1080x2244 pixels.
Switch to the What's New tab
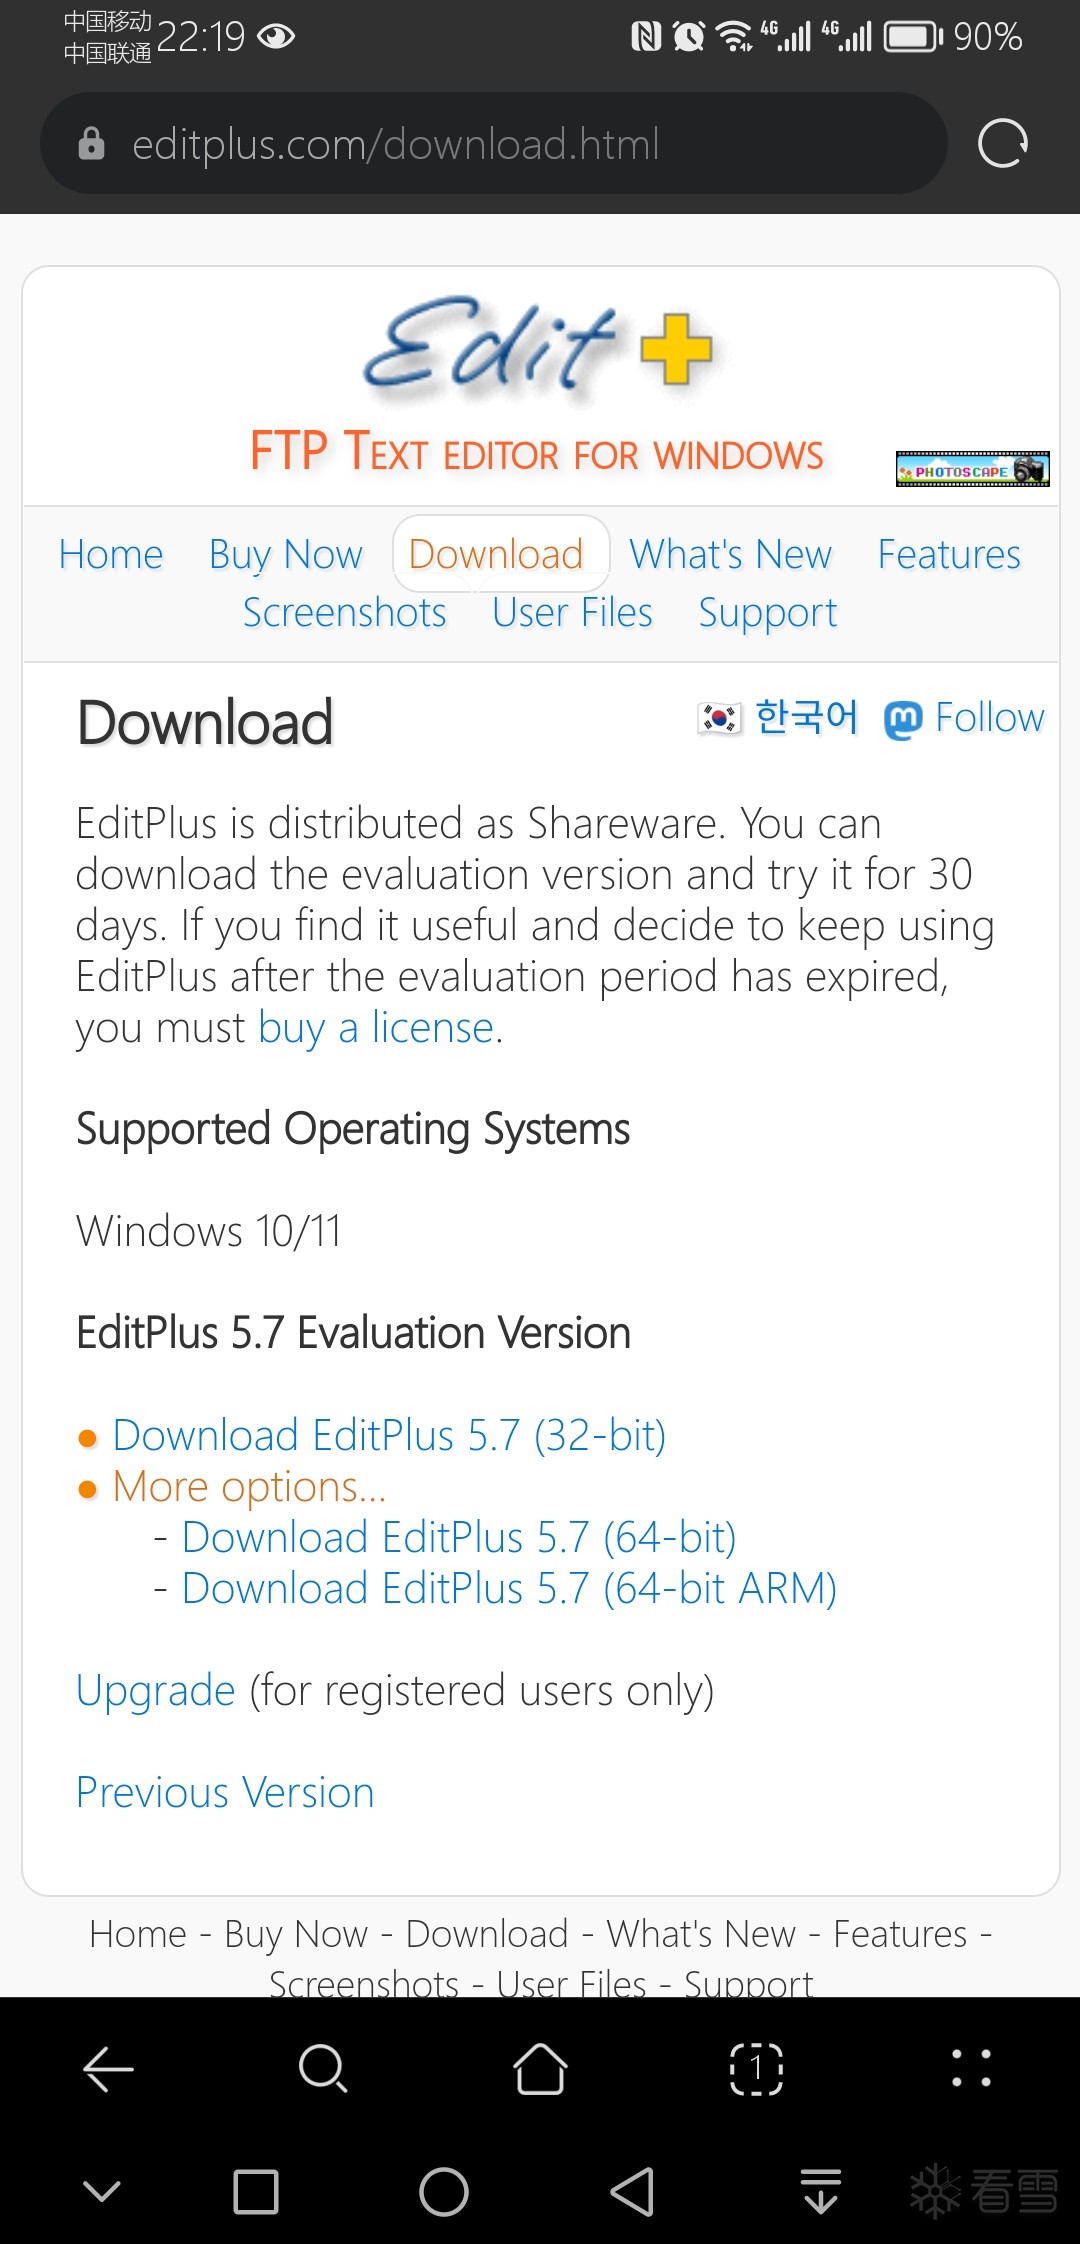click(x=730, y=554)
